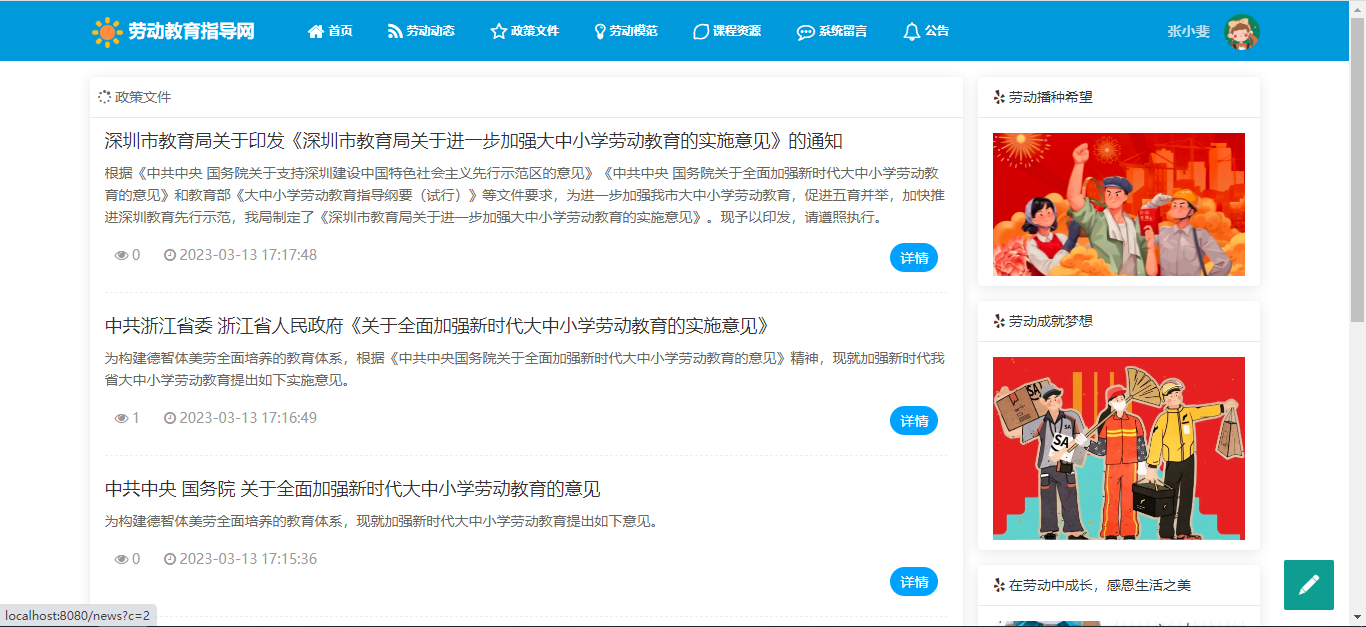Click clock icon beside 2023-03-13 17:15:36
This screenshot has width=1366, height=627.
click(170, 559)
